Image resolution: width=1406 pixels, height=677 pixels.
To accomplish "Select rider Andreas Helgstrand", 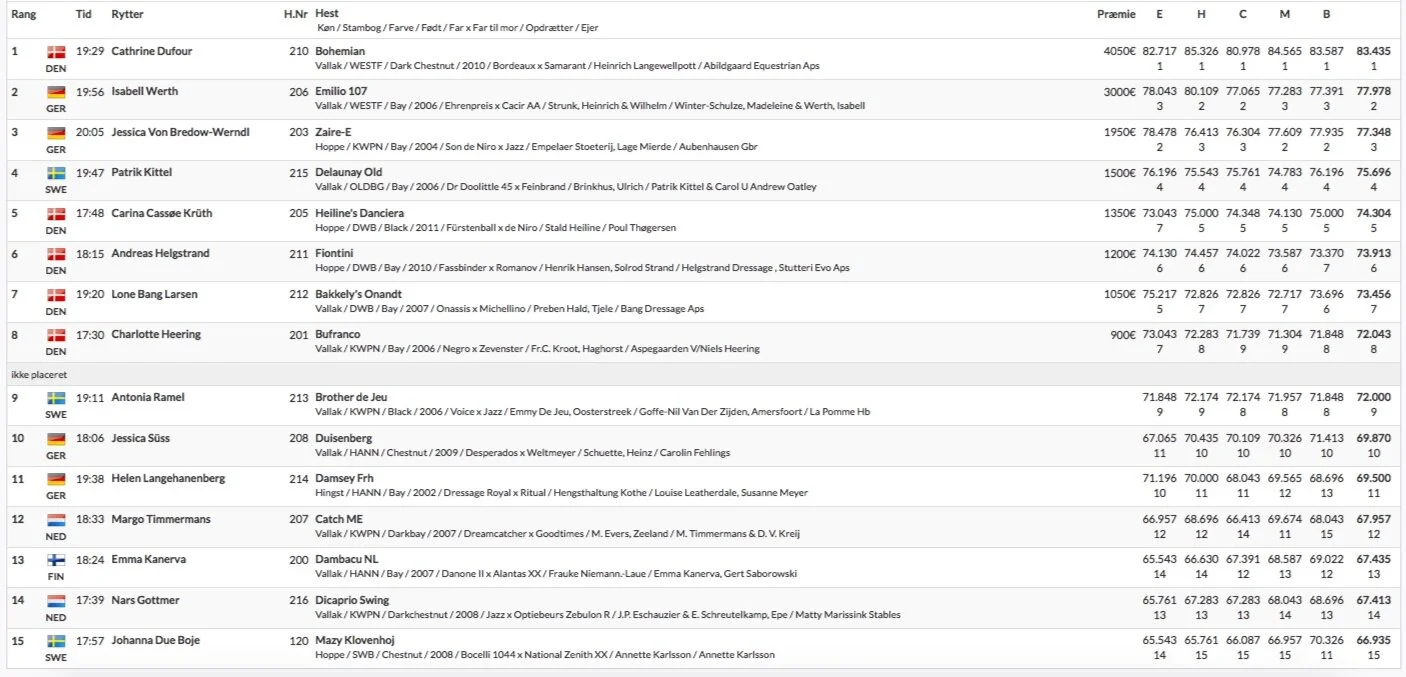I will (x=160, y=253).
